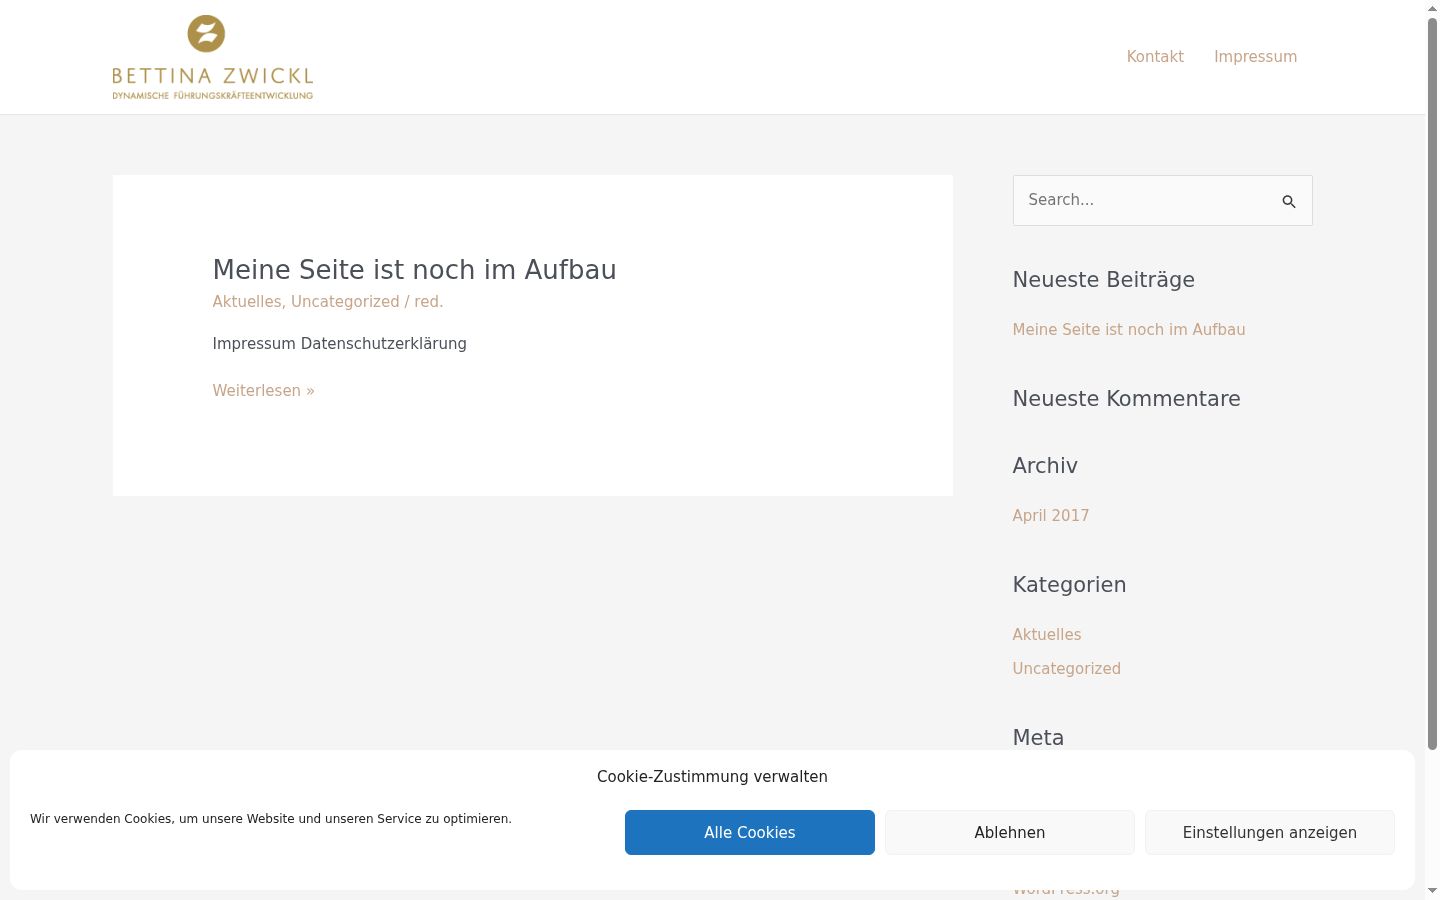Open the author link red.
1440x900 pixels.
428,302
